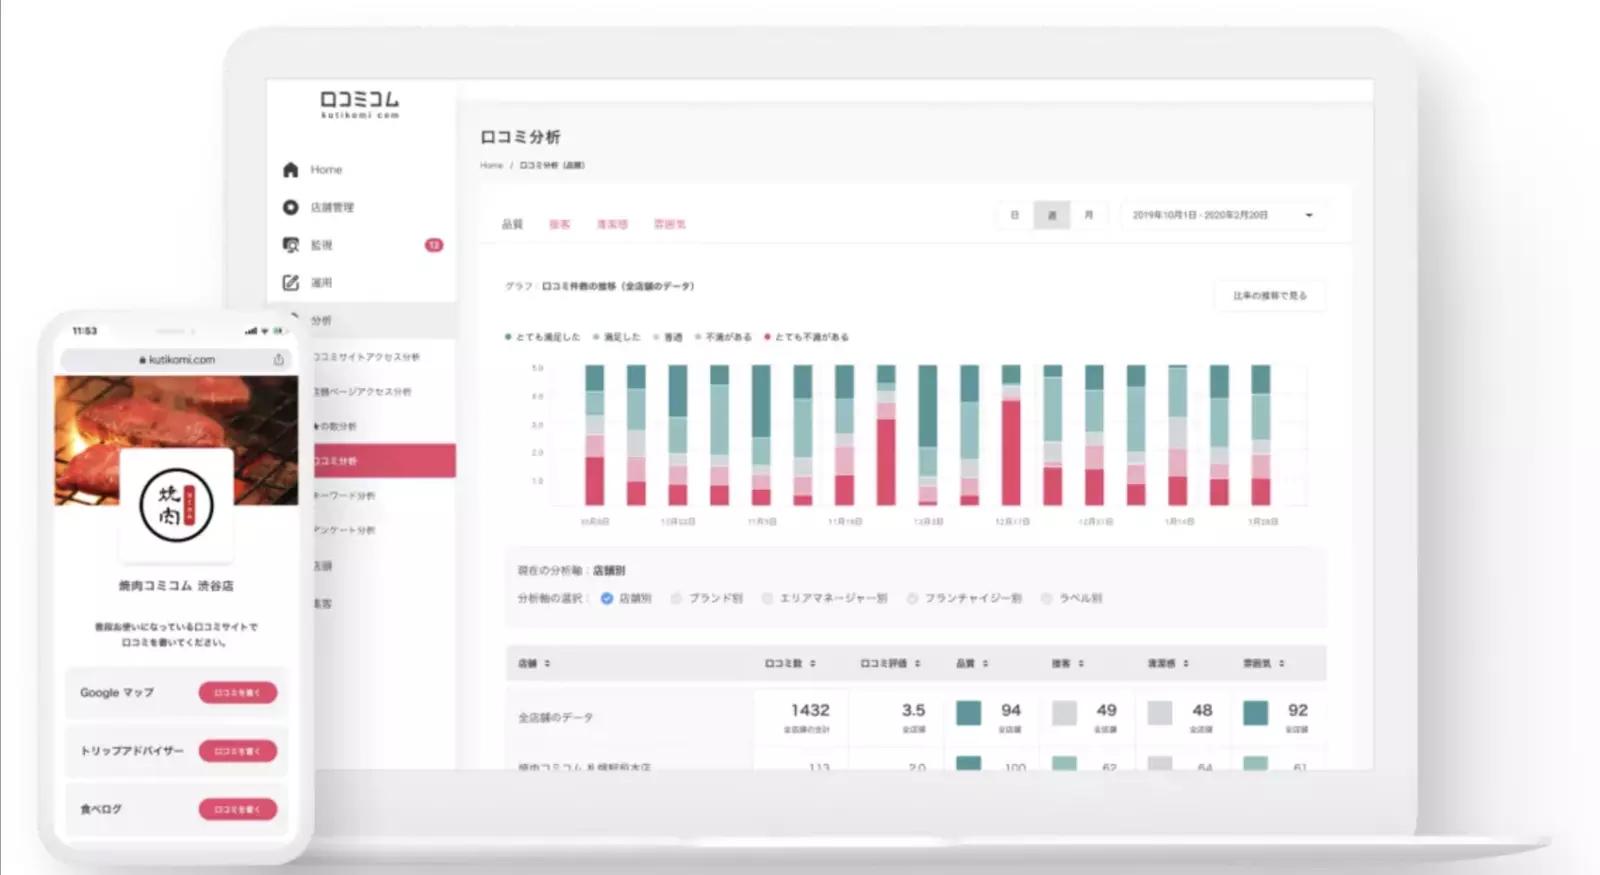1600x875 pixels.
Task: Tap the Google マップ review button
Action: pyautogui.click(x=237, y=692)
